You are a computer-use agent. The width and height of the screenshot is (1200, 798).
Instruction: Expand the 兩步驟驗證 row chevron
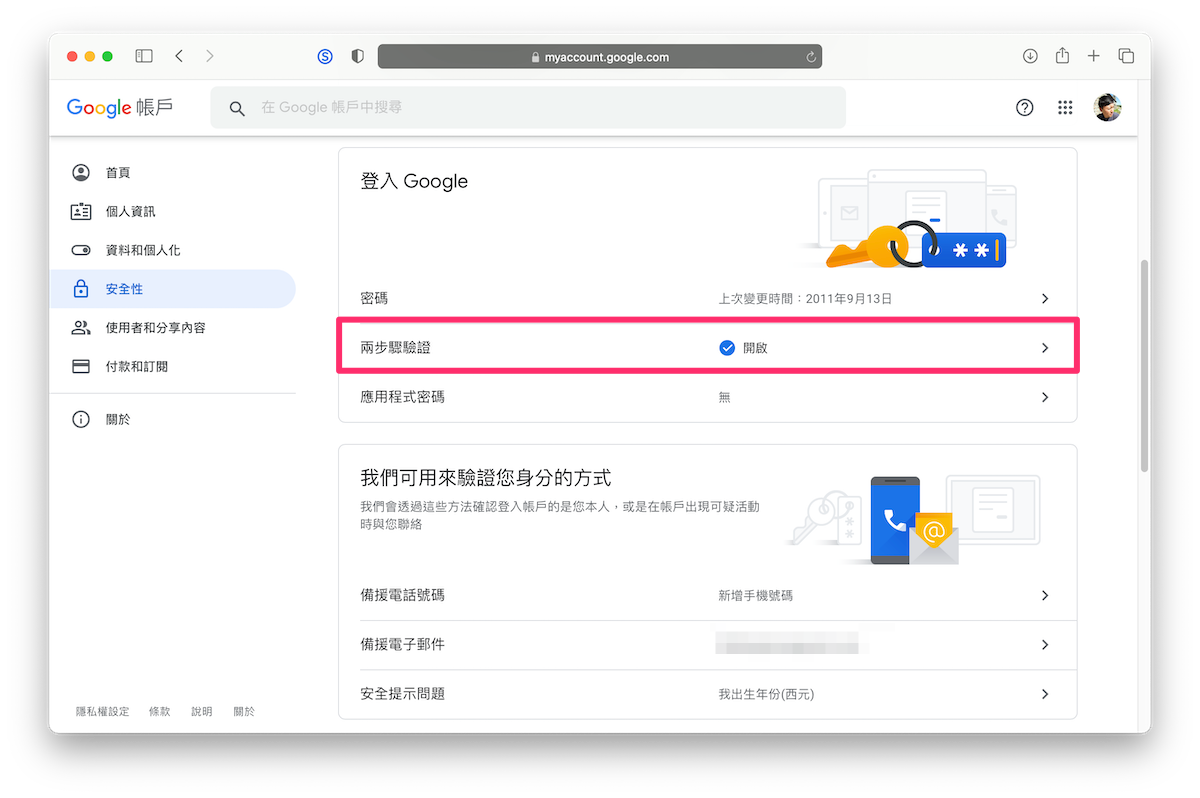tap(1045, 348)
